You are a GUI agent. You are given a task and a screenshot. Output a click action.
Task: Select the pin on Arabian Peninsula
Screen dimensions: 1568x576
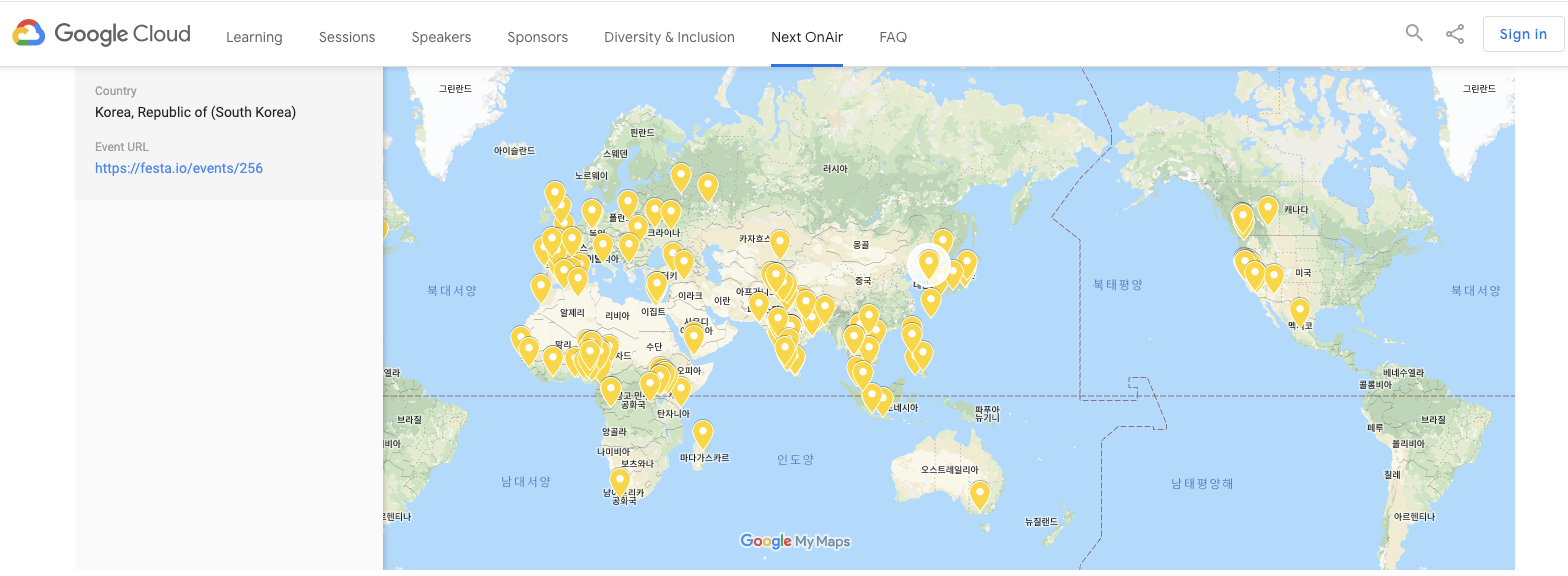[694, 338]
